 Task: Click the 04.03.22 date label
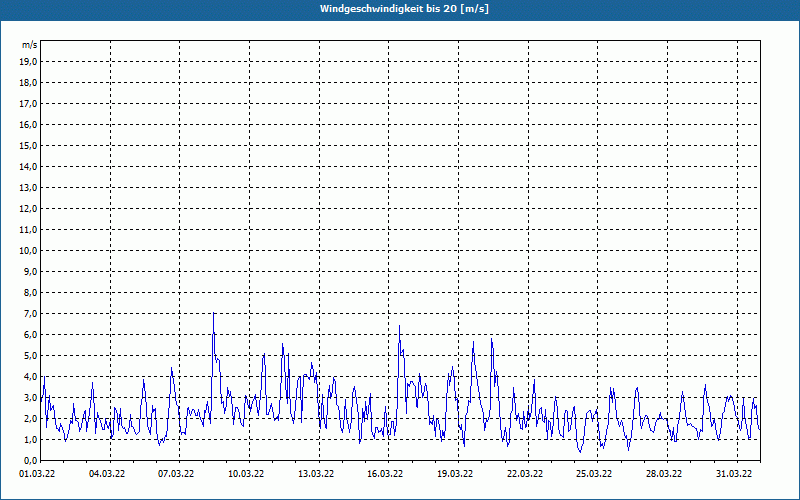pyautogui.click(x=107, y=473)
